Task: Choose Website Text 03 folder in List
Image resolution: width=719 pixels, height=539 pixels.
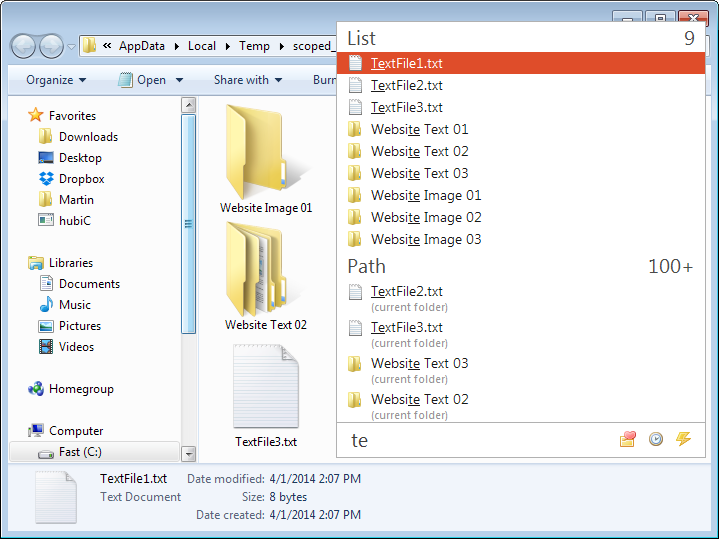Action: [x=520, y=173]
